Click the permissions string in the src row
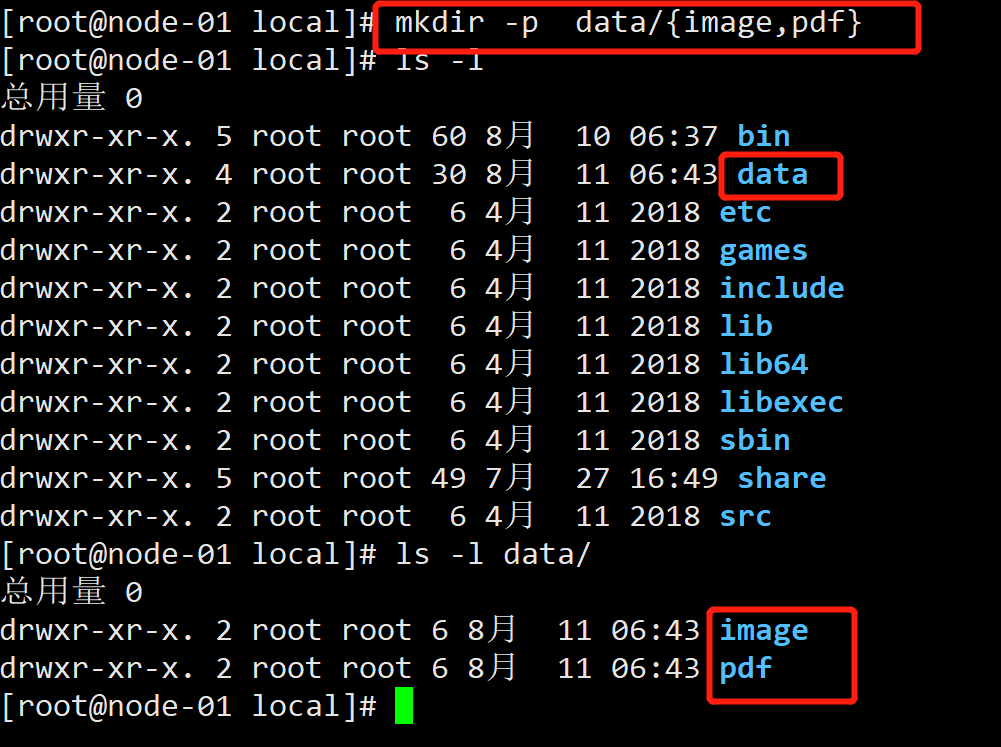 click(x=96, y=516)
